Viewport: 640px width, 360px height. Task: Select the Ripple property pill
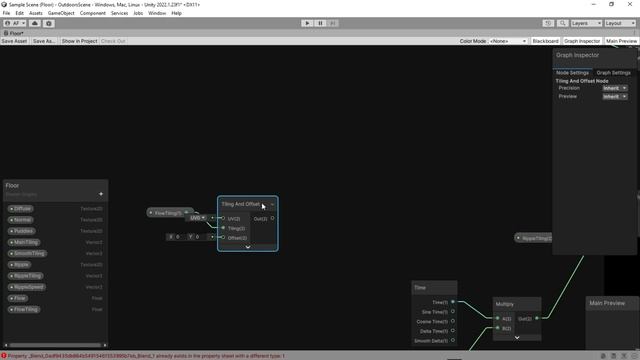coord(19,265)
